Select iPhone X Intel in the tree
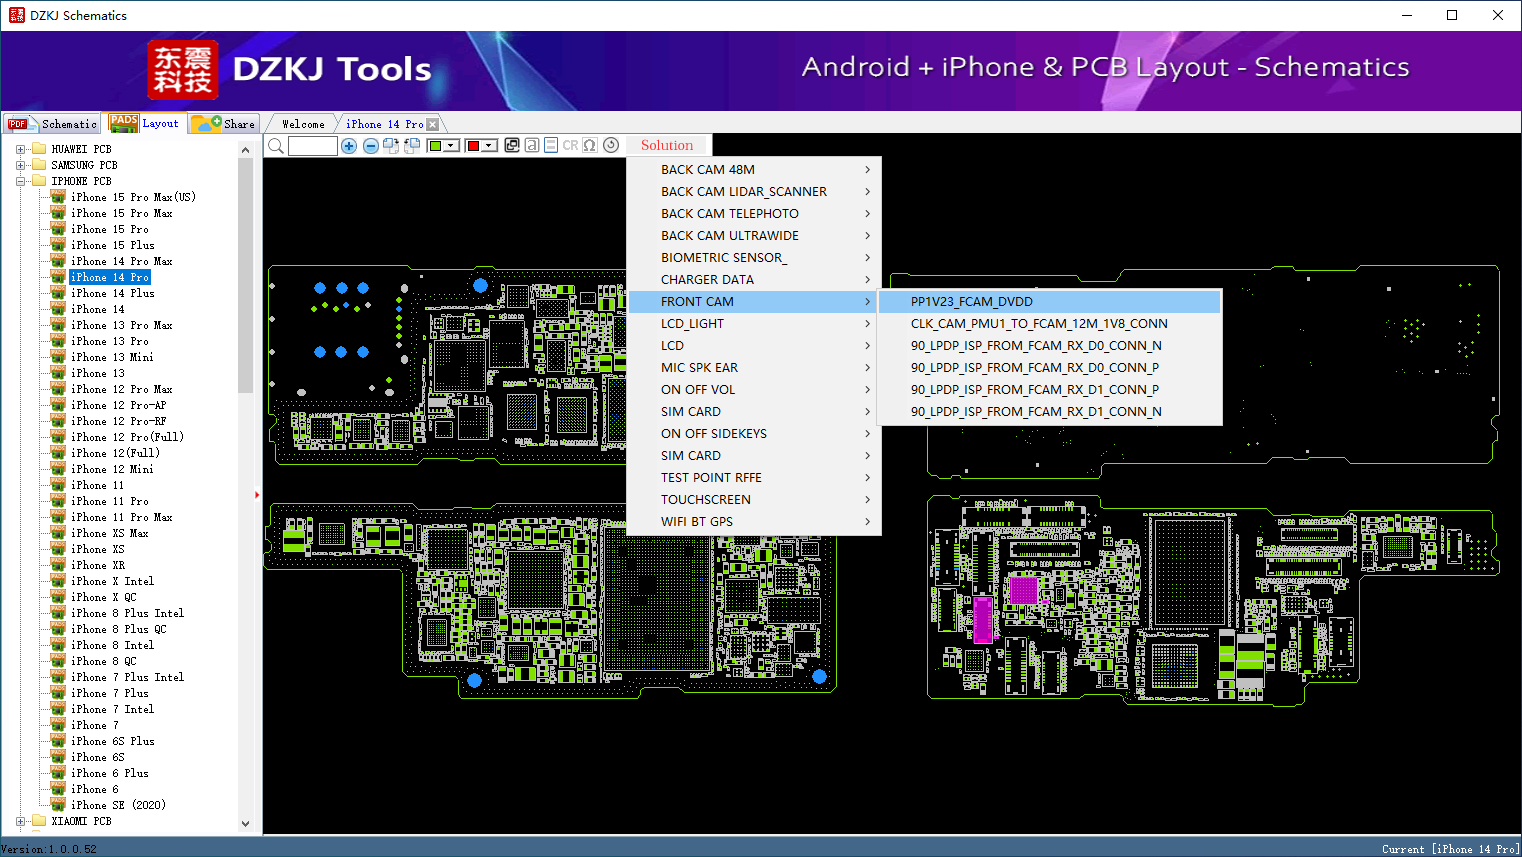 pos(113,581)
